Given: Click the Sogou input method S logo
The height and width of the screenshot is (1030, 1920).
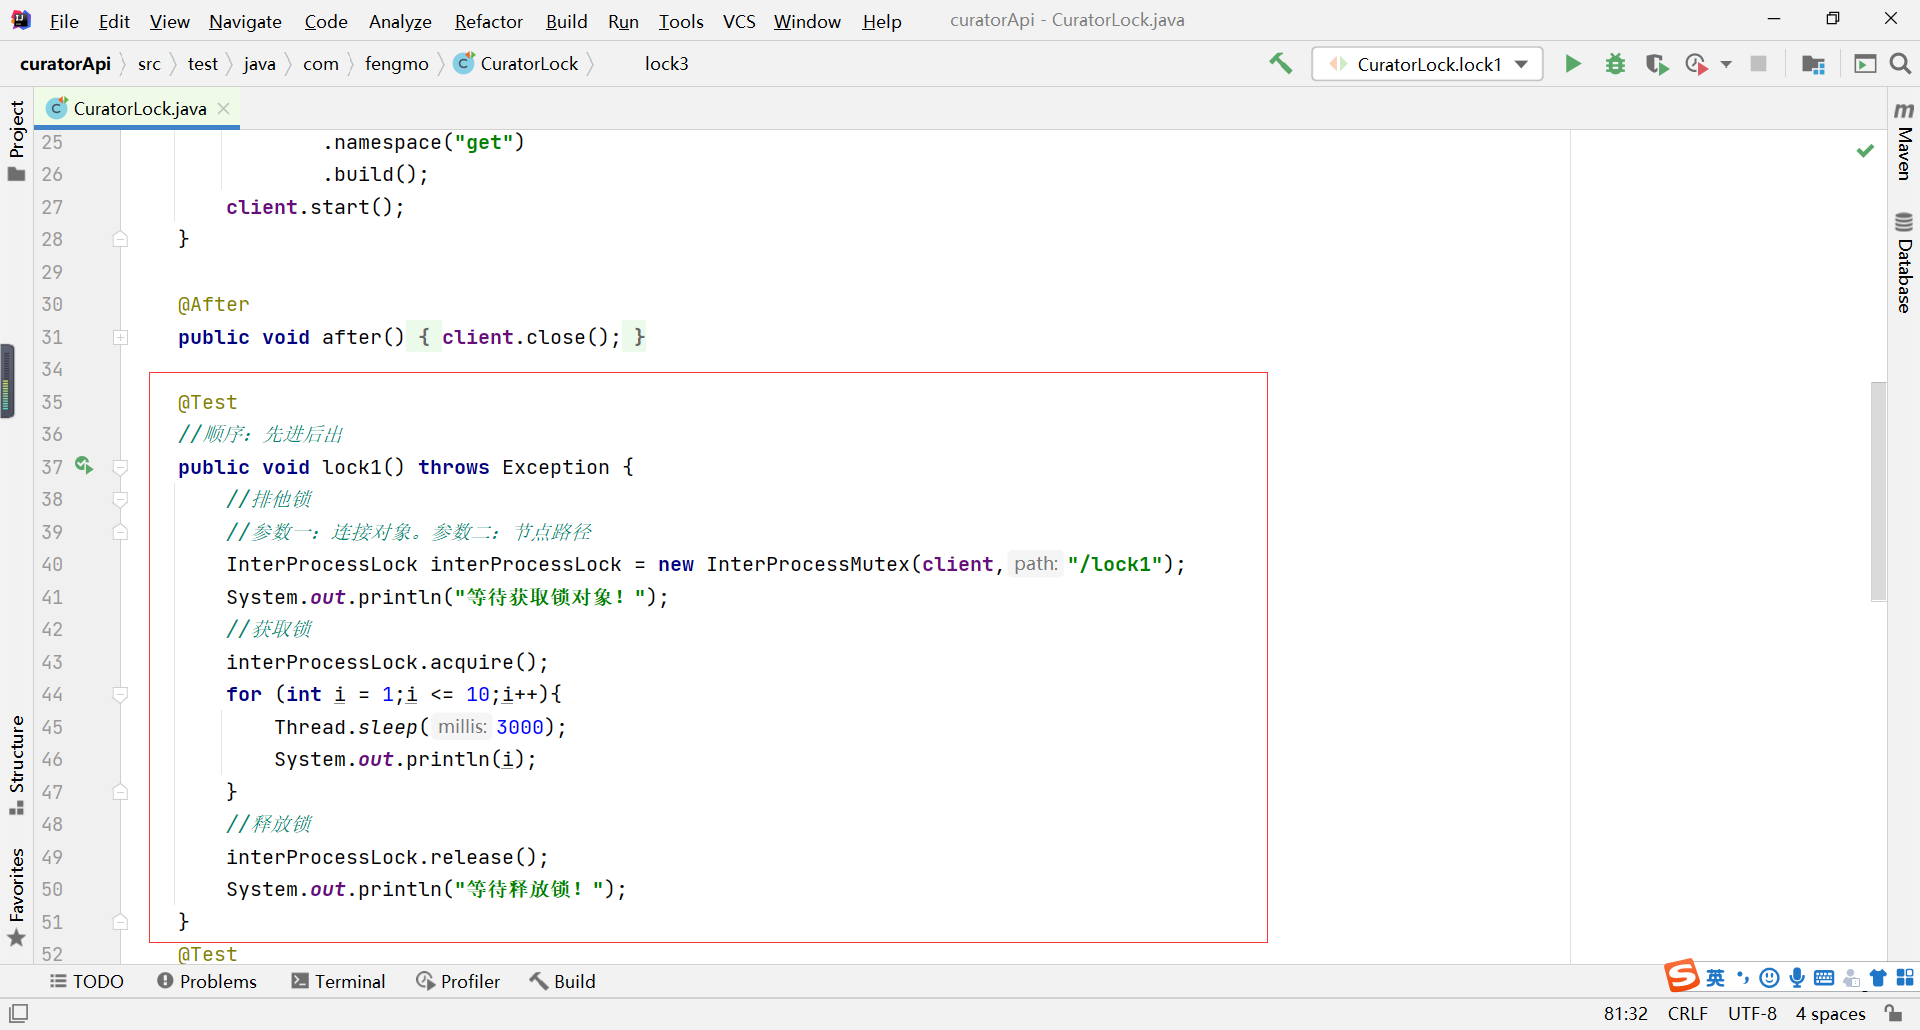Looking at the screenshot, I should tap(1681, 976).
